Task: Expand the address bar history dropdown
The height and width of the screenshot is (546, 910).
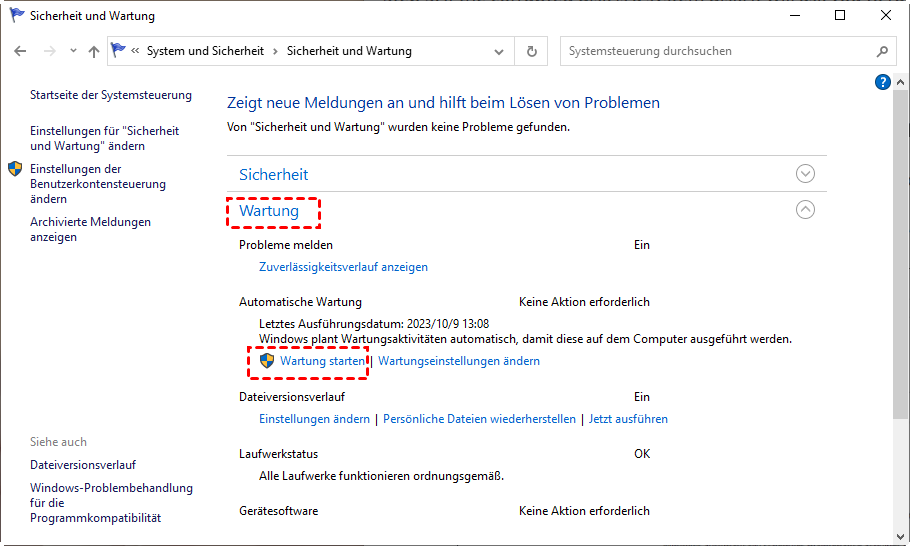Action: (499, 52)
